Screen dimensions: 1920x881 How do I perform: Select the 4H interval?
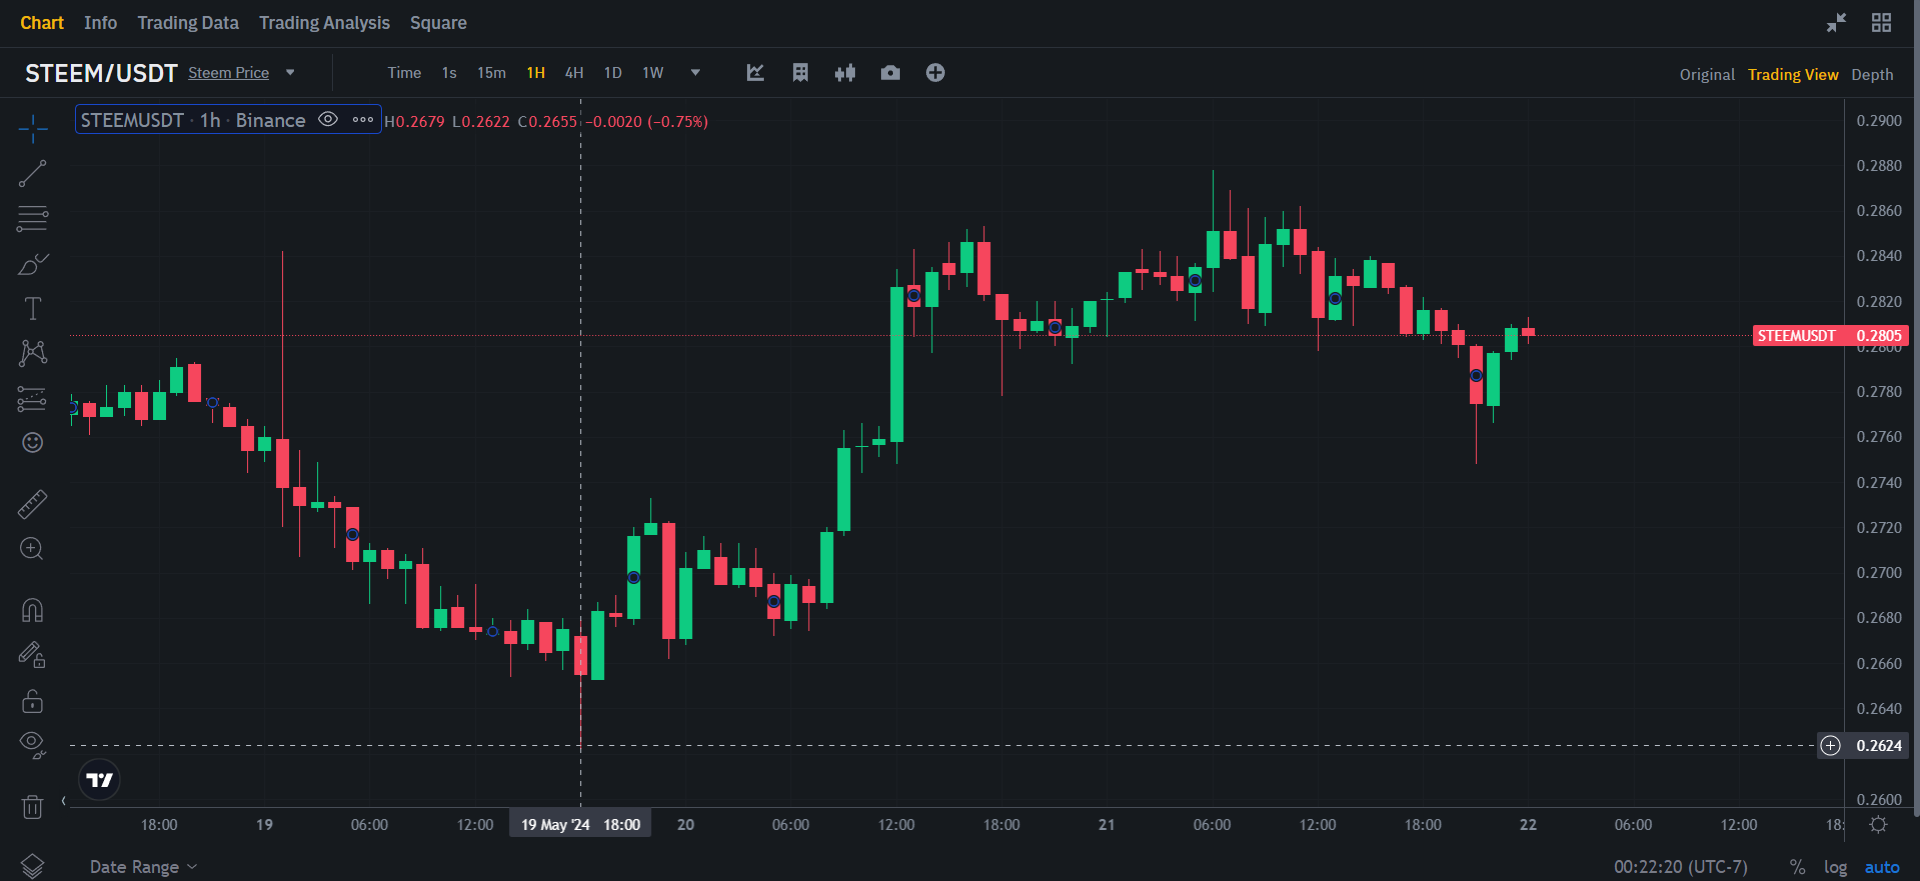point(574,73)
